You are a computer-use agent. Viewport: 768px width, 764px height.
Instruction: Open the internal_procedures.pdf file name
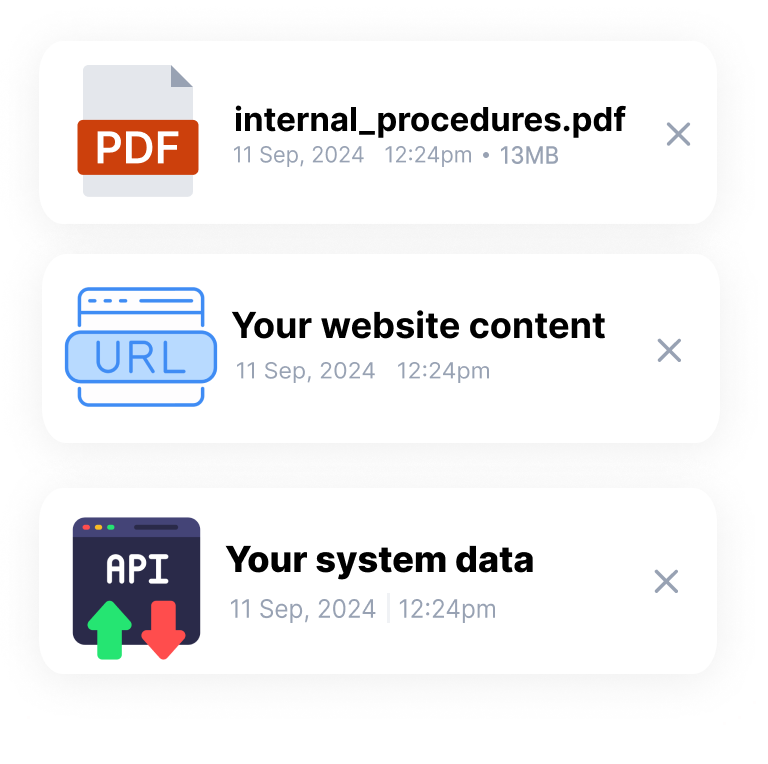[429, 120]
